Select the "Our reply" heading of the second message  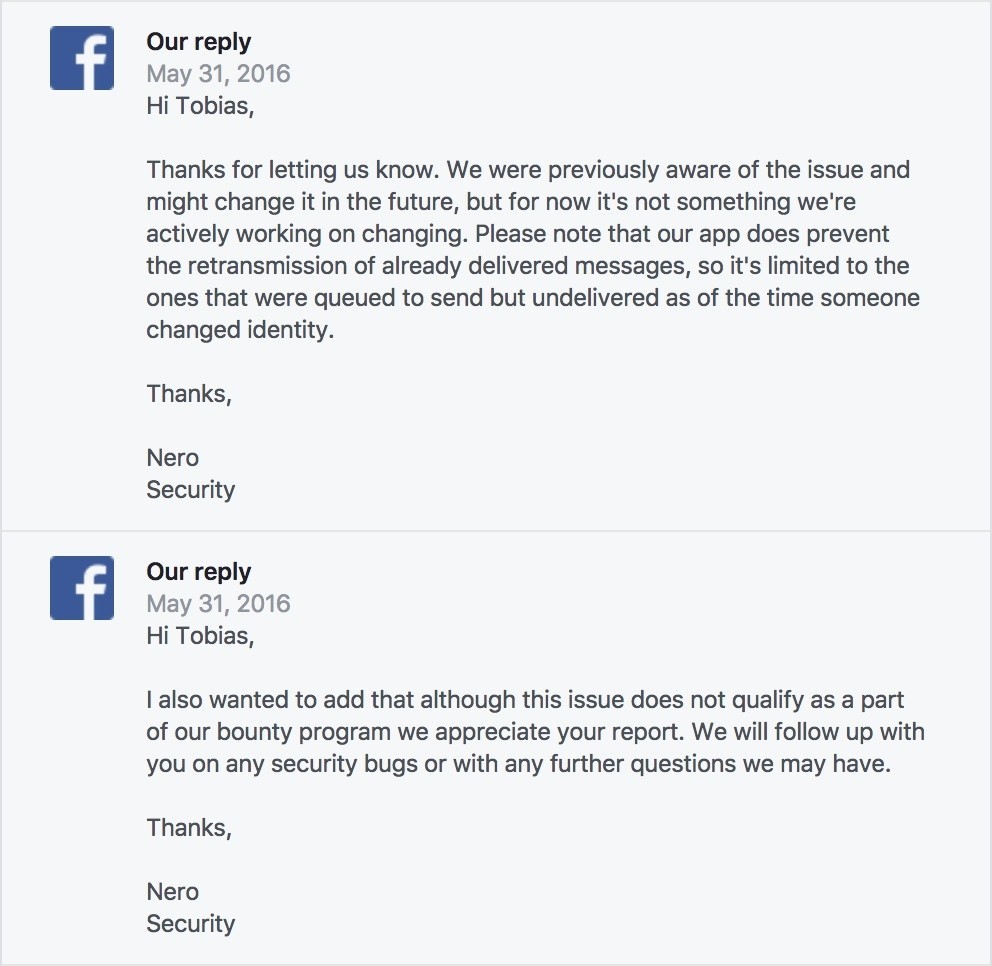tap(198, 572)
